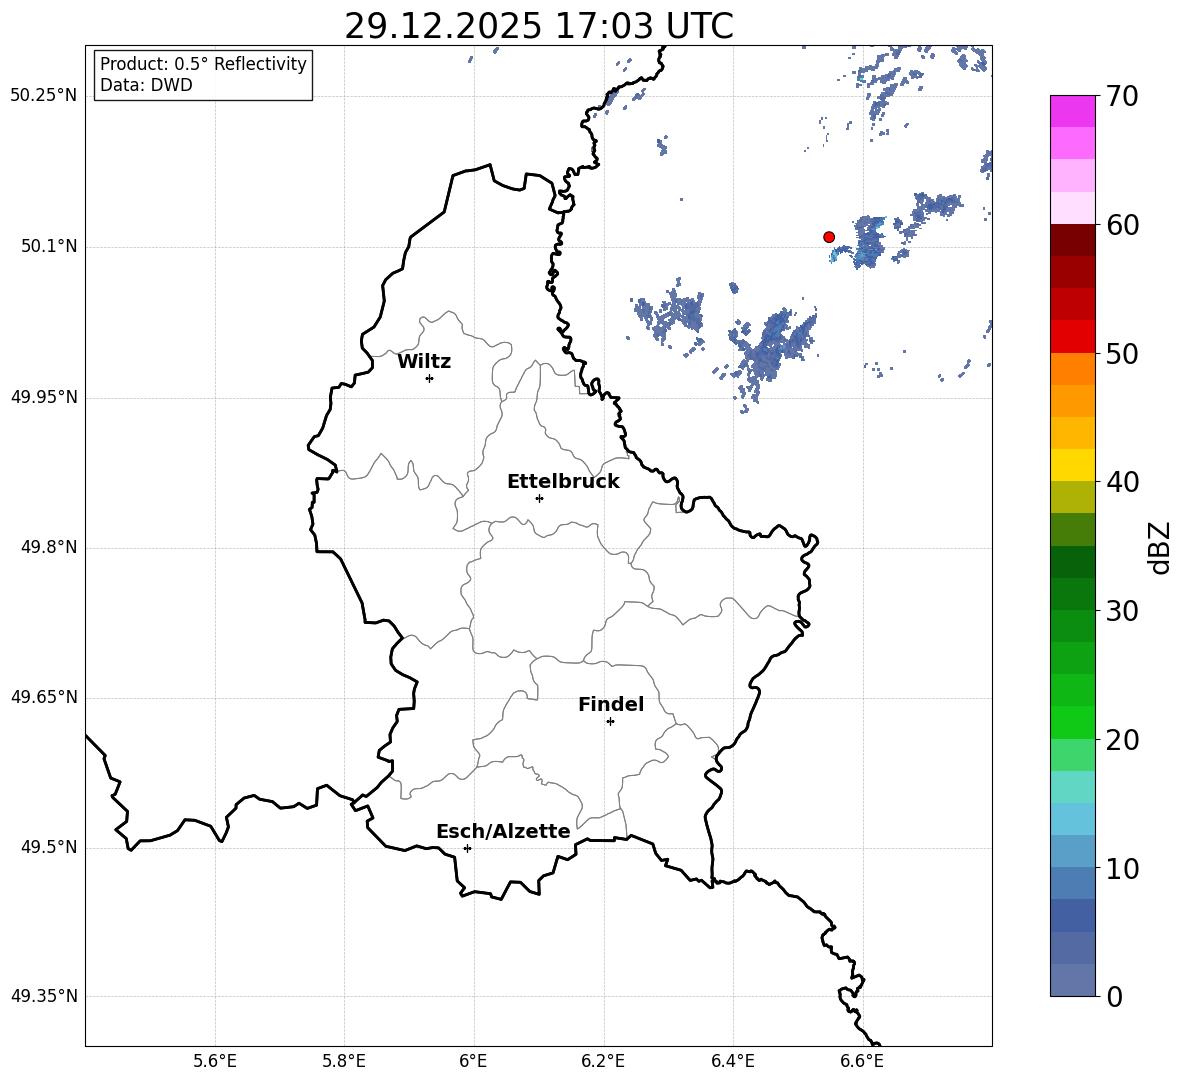The width and height of the screenshot is (1184, 1081).
Task: Pick the dark maroon colorbar segment below 60
Action: tap(1072, 240)
